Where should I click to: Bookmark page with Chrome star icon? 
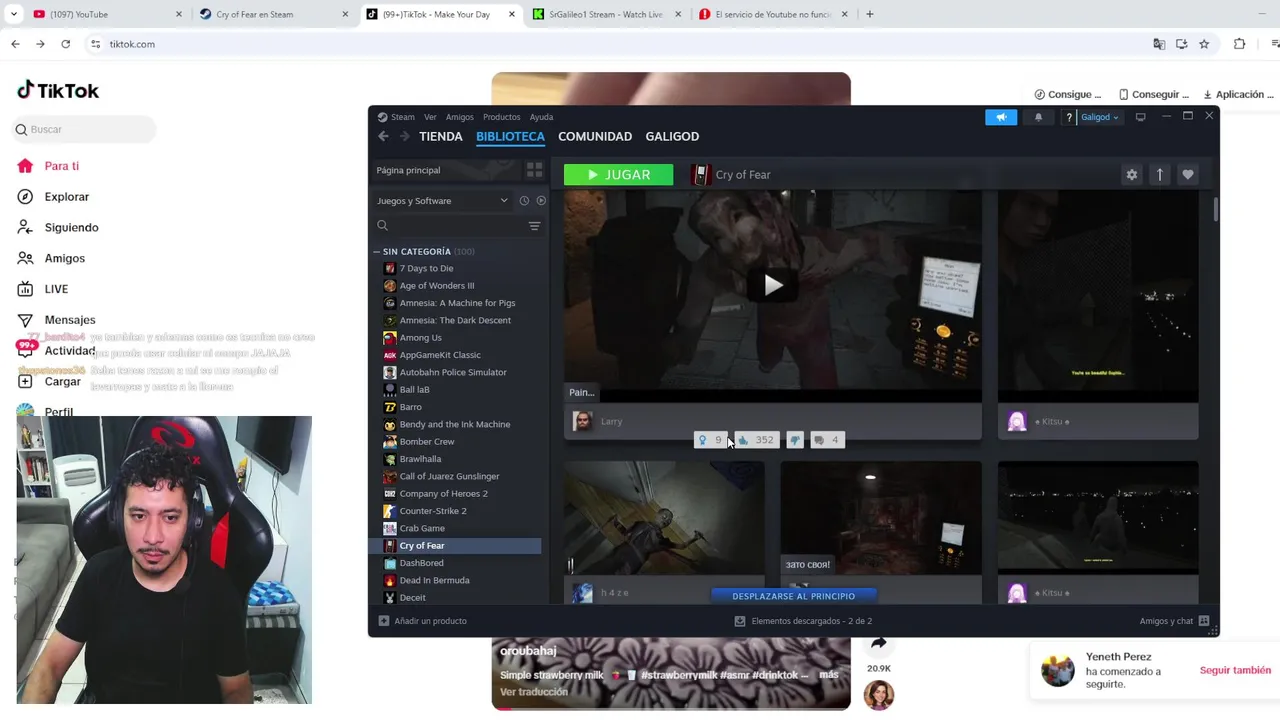pos(1204,44)
